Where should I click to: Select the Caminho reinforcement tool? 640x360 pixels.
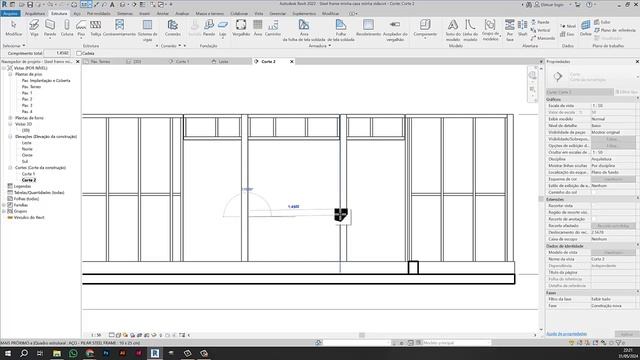click(273, 28)
